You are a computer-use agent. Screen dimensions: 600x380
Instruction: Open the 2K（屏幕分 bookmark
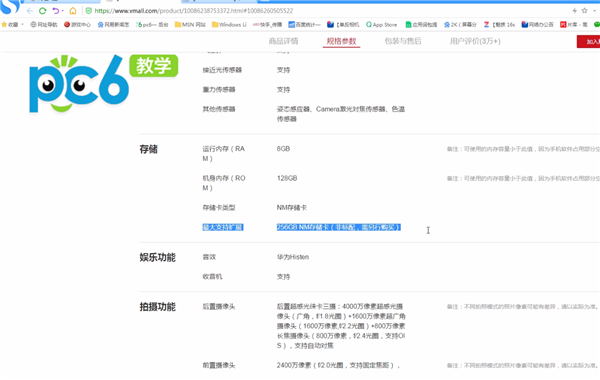(460, 24)
